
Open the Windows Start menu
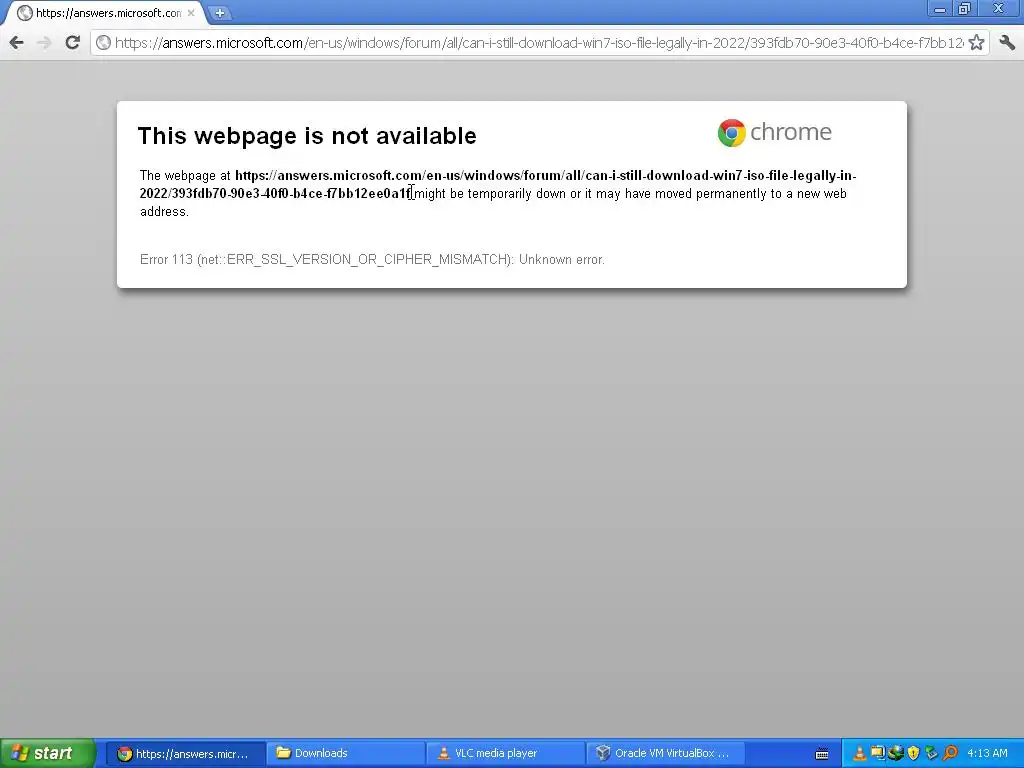tap(47, 753)
